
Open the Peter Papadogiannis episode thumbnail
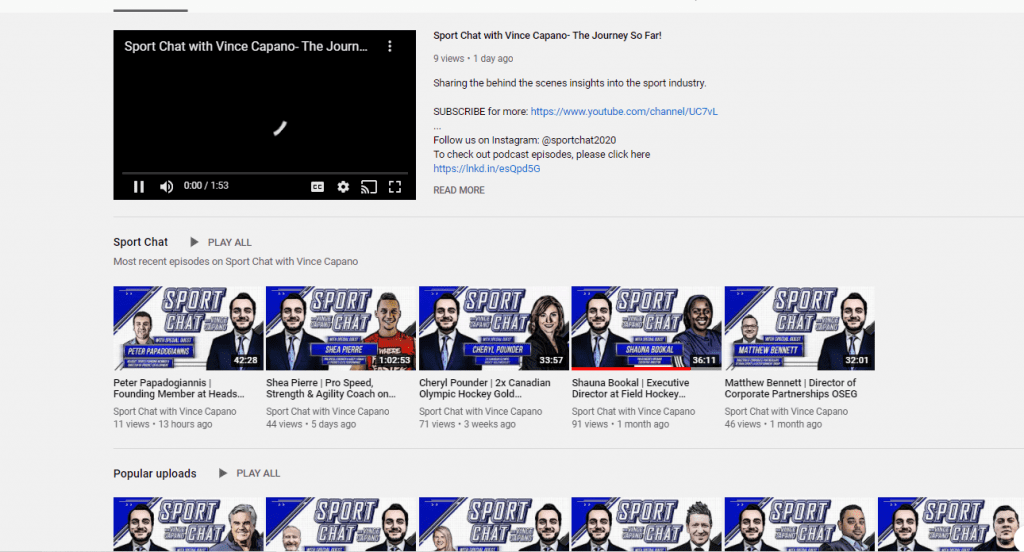coord(188,328)
